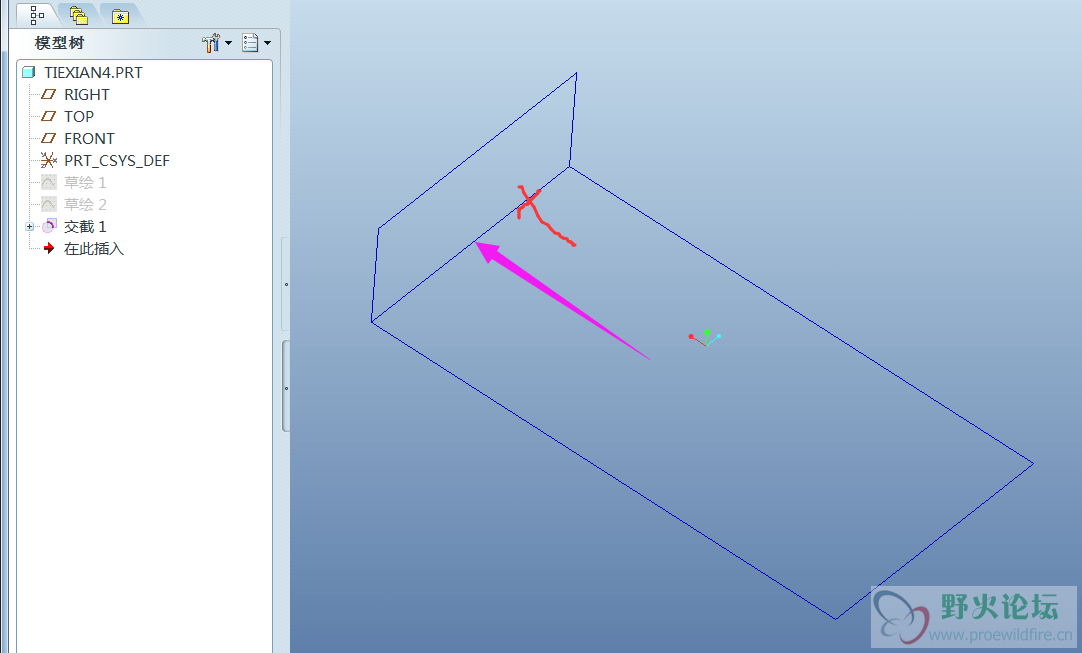Open the model tree settings hammer menu
Viewport: 1082px width, 653px height.
tap(216, 43)
